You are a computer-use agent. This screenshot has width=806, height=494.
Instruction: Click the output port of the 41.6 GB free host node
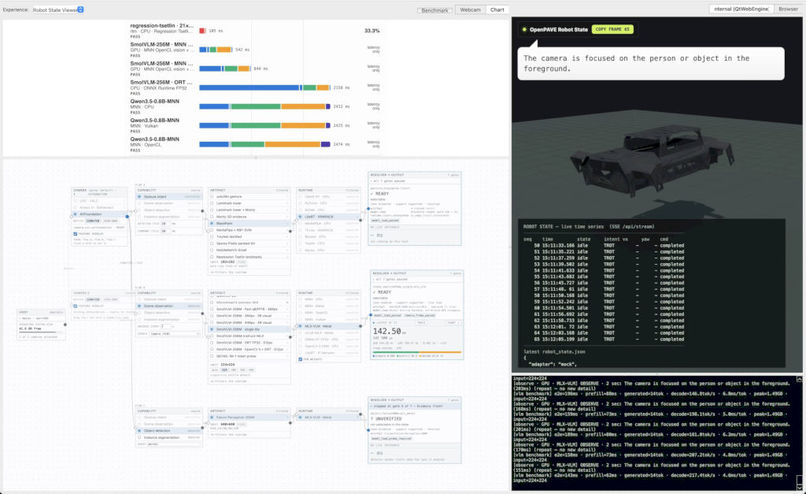65,325
